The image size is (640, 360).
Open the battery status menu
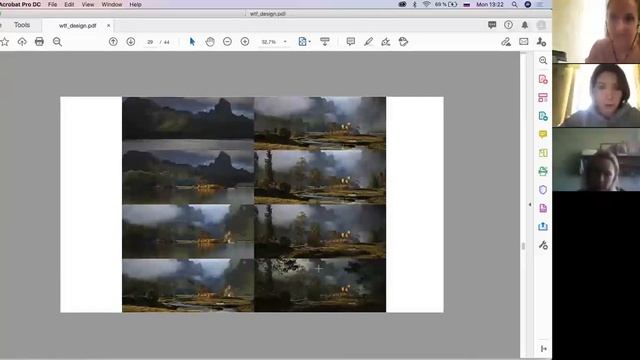446,4
